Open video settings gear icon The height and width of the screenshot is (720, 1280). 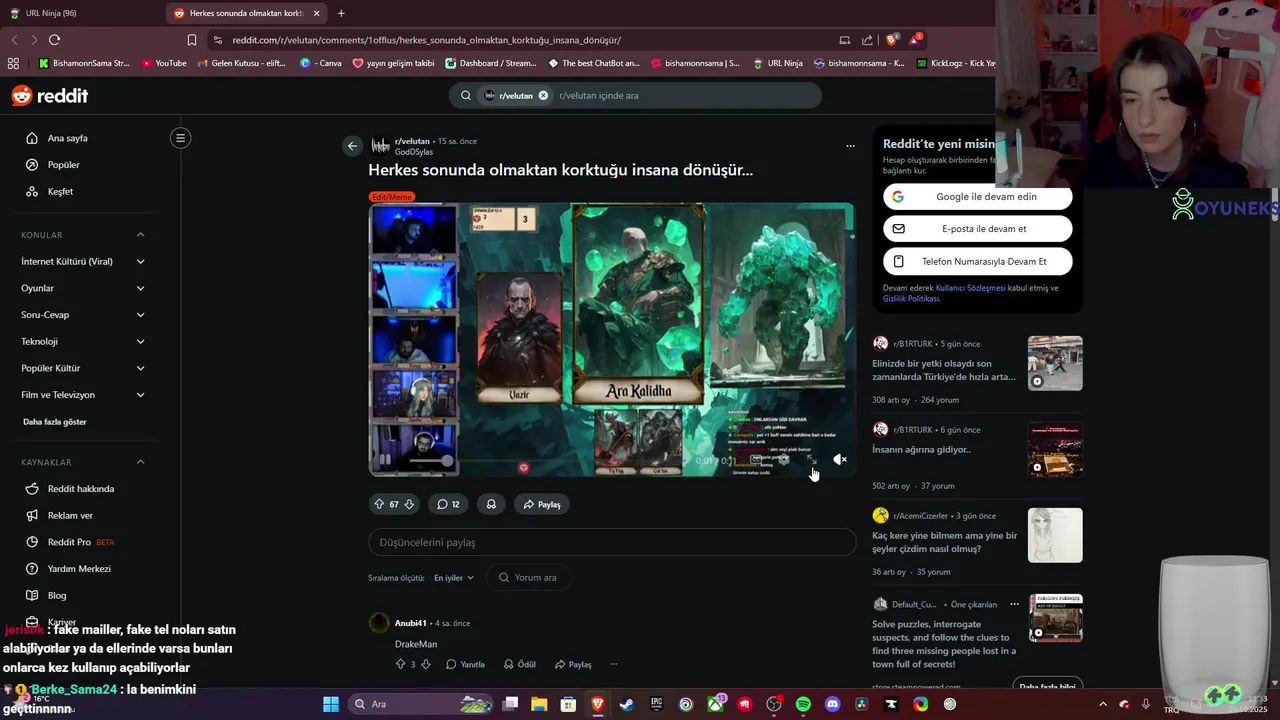[x=784, y=460]
